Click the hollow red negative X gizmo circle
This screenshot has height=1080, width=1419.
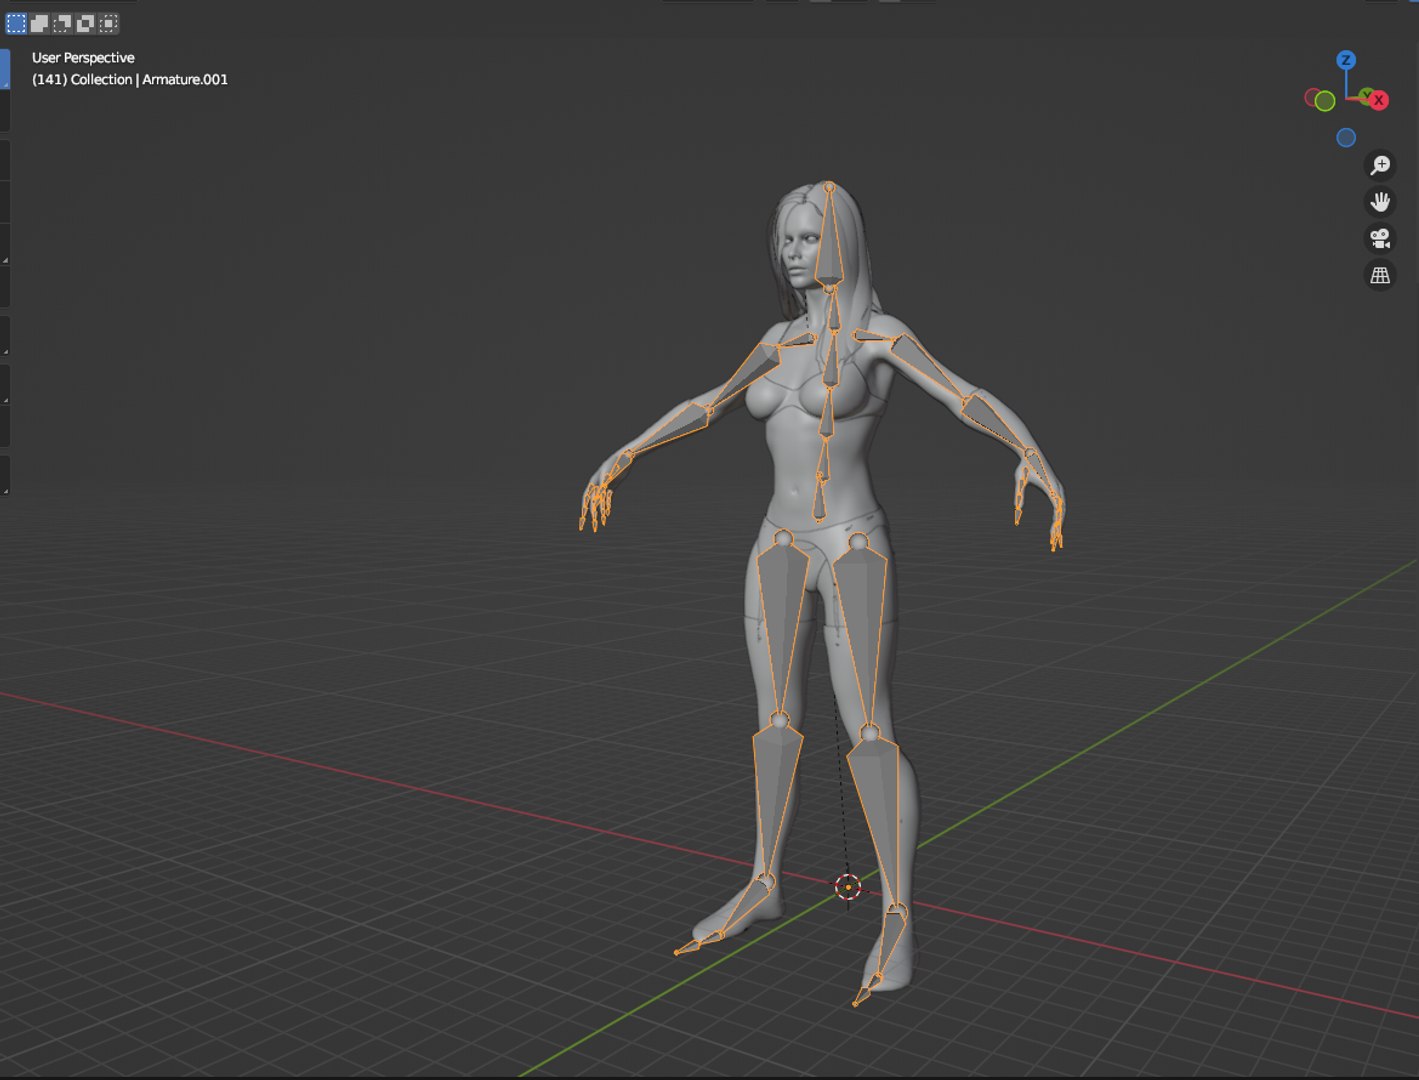pyautogui.click(x=1311, y=97)
